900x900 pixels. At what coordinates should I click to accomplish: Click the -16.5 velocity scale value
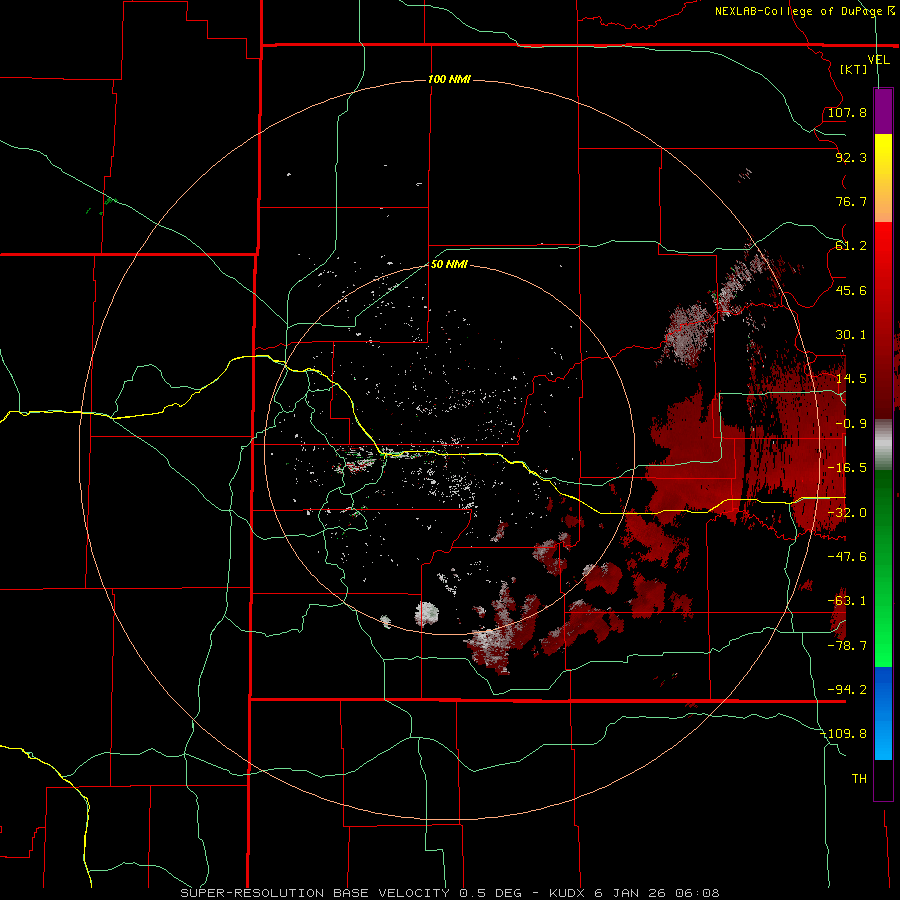pyautogui.click(x=847, y=468)
